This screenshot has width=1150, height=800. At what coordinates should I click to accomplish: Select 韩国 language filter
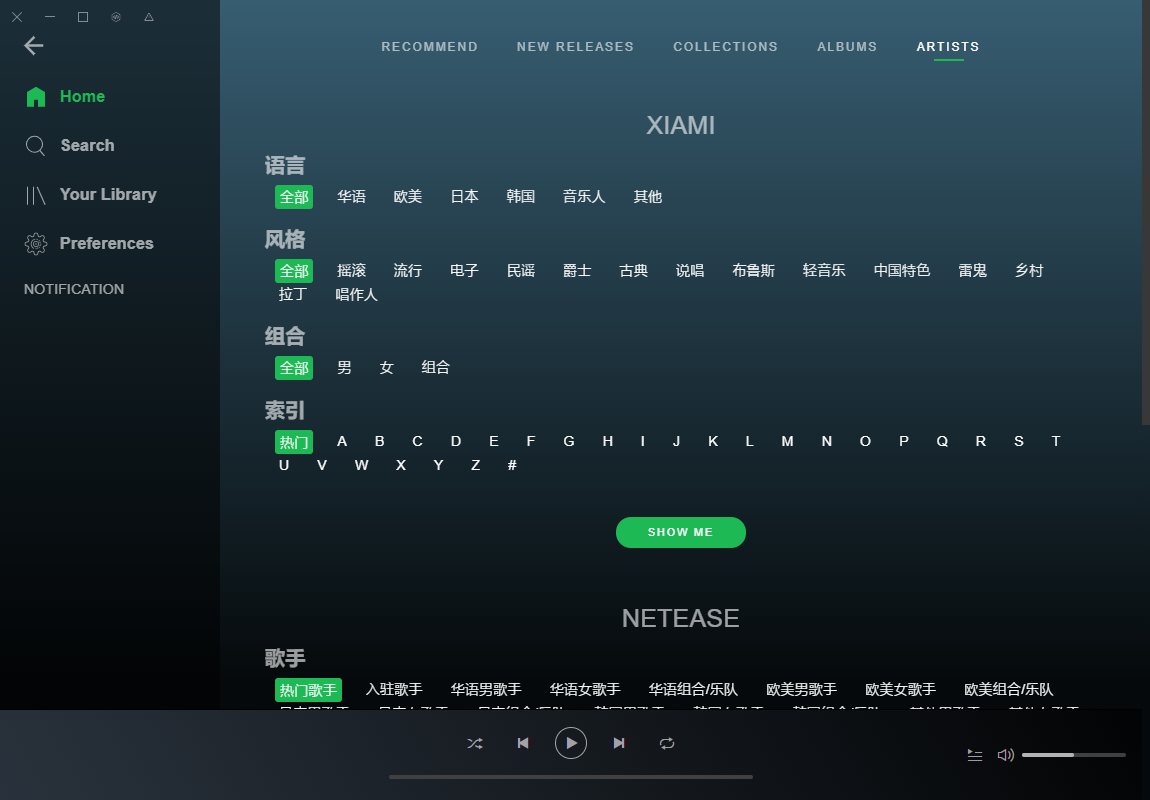click(x=521, y=197)
